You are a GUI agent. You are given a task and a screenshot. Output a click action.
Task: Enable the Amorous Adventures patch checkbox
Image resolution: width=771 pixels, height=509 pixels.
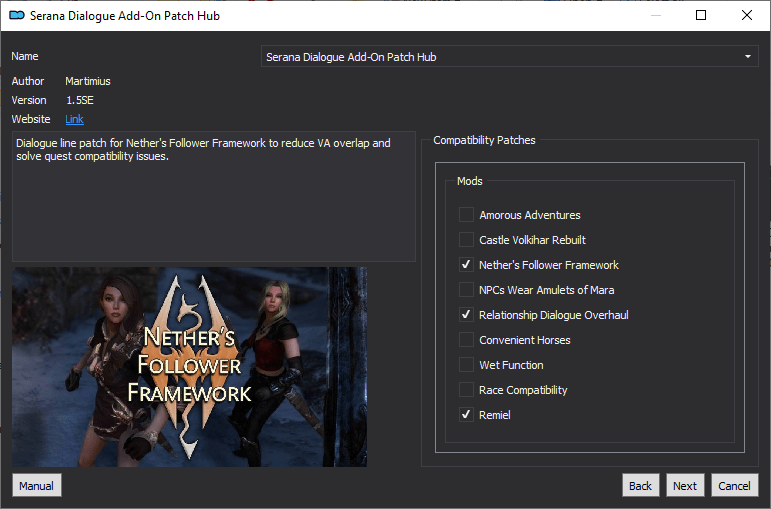[x=466, y=215]
